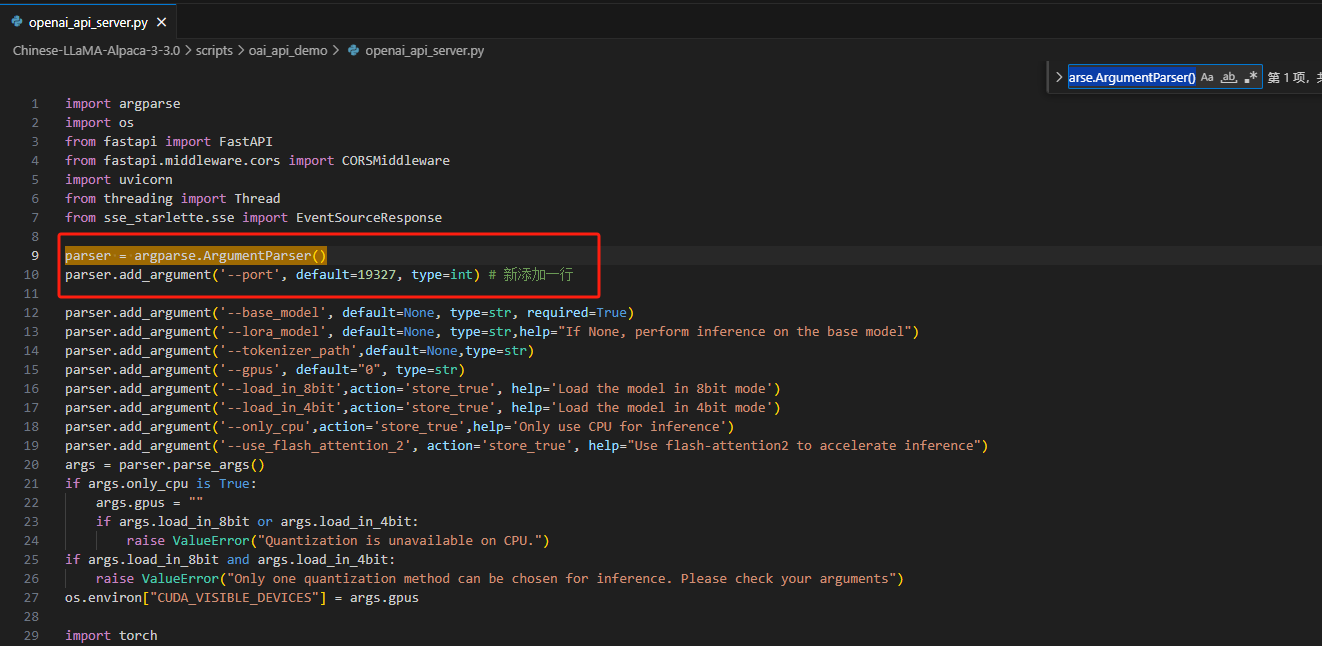Click on 'import os' on line 2
The image size is (1322, 646).
[x=100, y=123]
